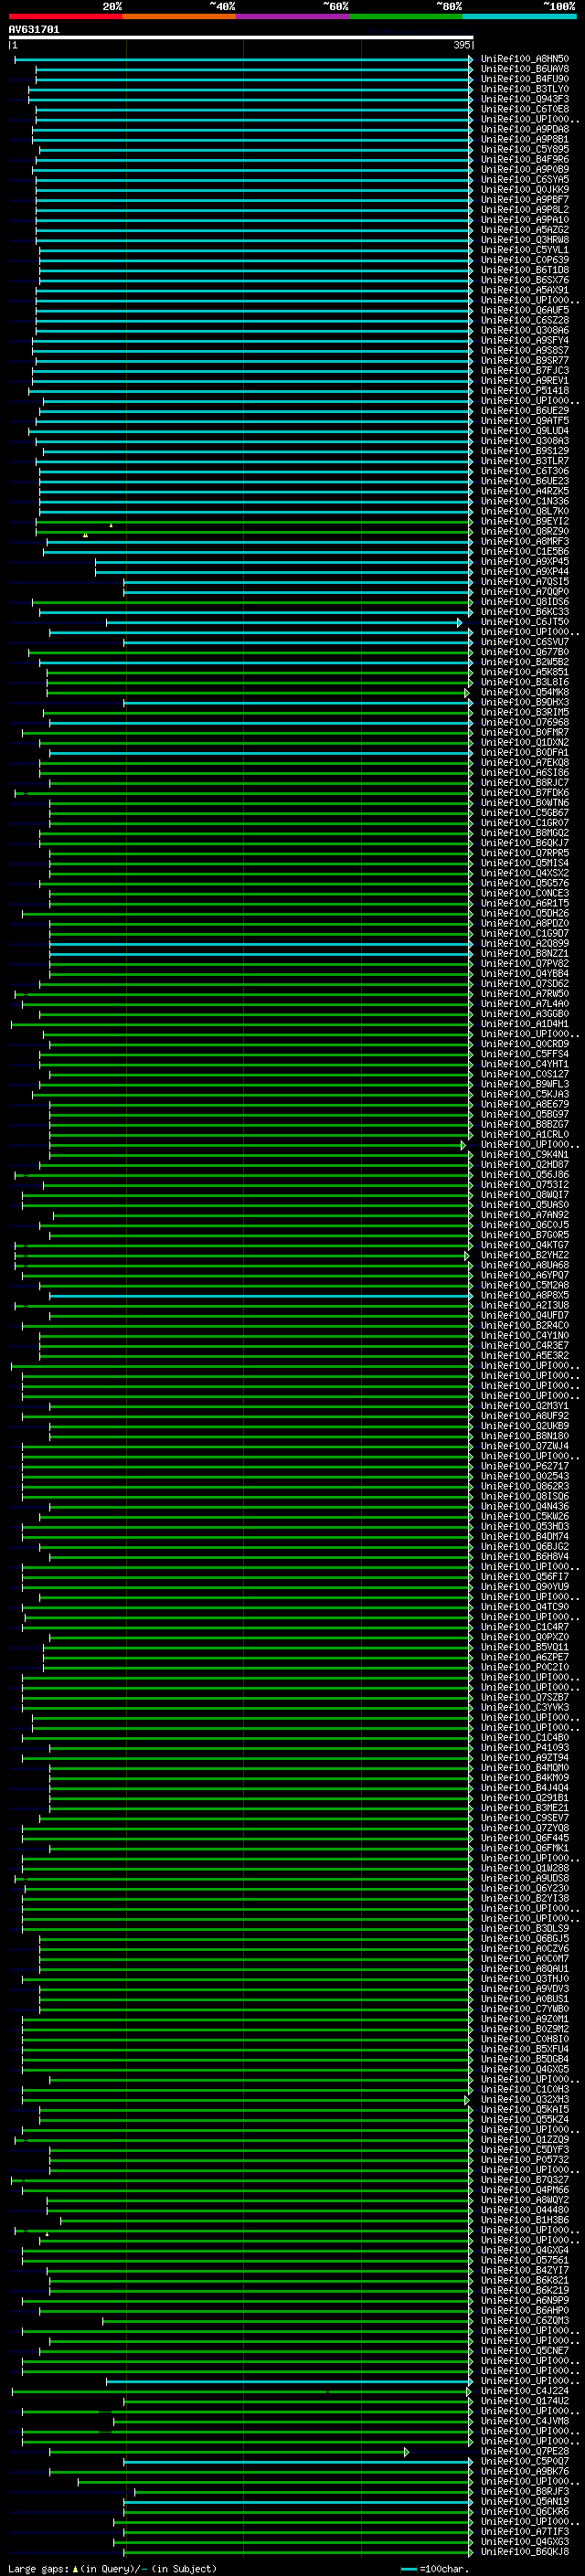Select the UniRef100_A9SFY4 label
Viewport: 585px width, 2576px height.
pyautogui.click(x=524, y=340)
